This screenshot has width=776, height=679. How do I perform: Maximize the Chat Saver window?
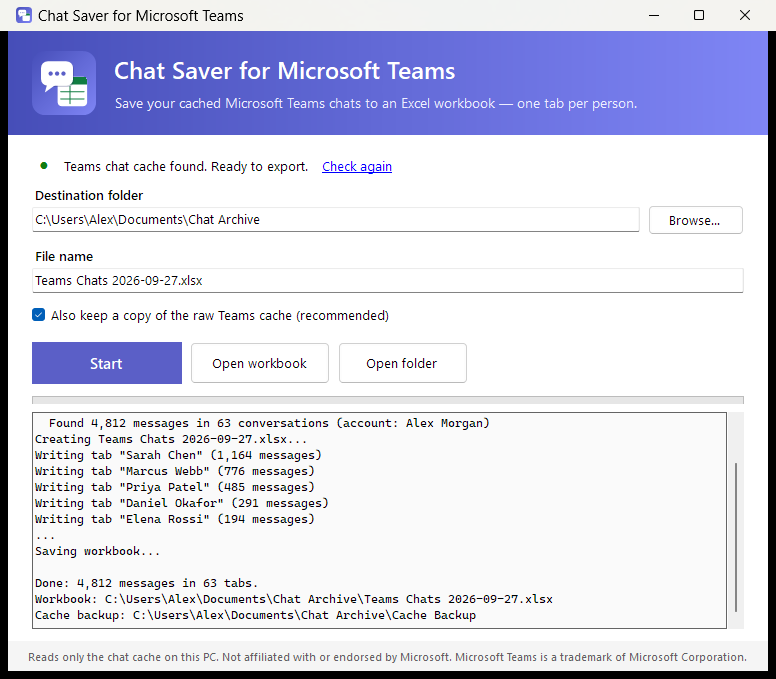click(x=699, y=15)
